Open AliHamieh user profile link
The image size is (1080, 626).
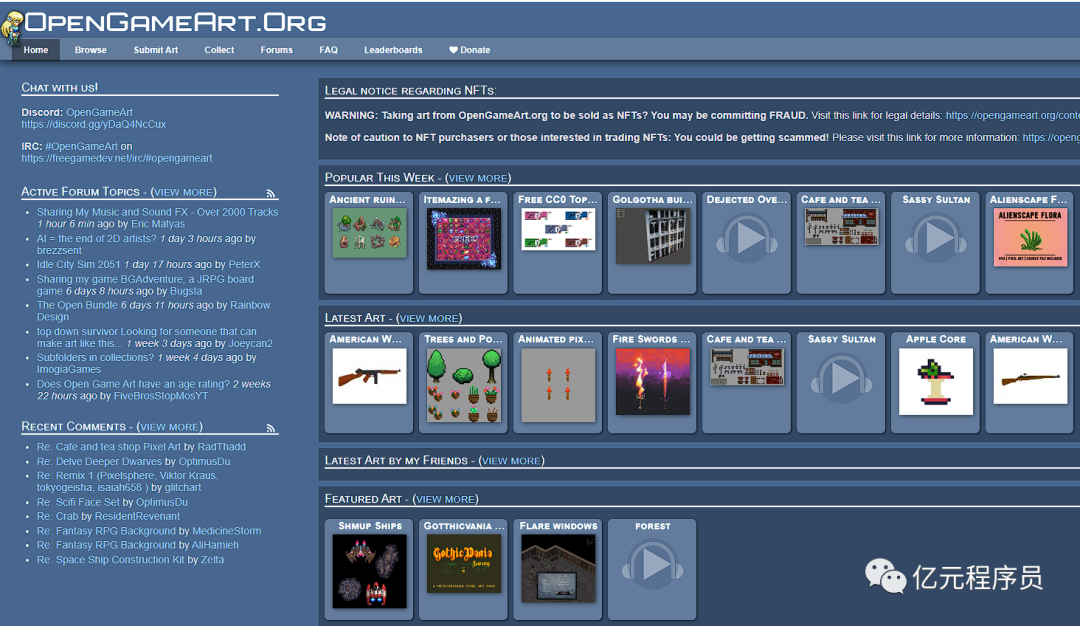click(215, 545)
